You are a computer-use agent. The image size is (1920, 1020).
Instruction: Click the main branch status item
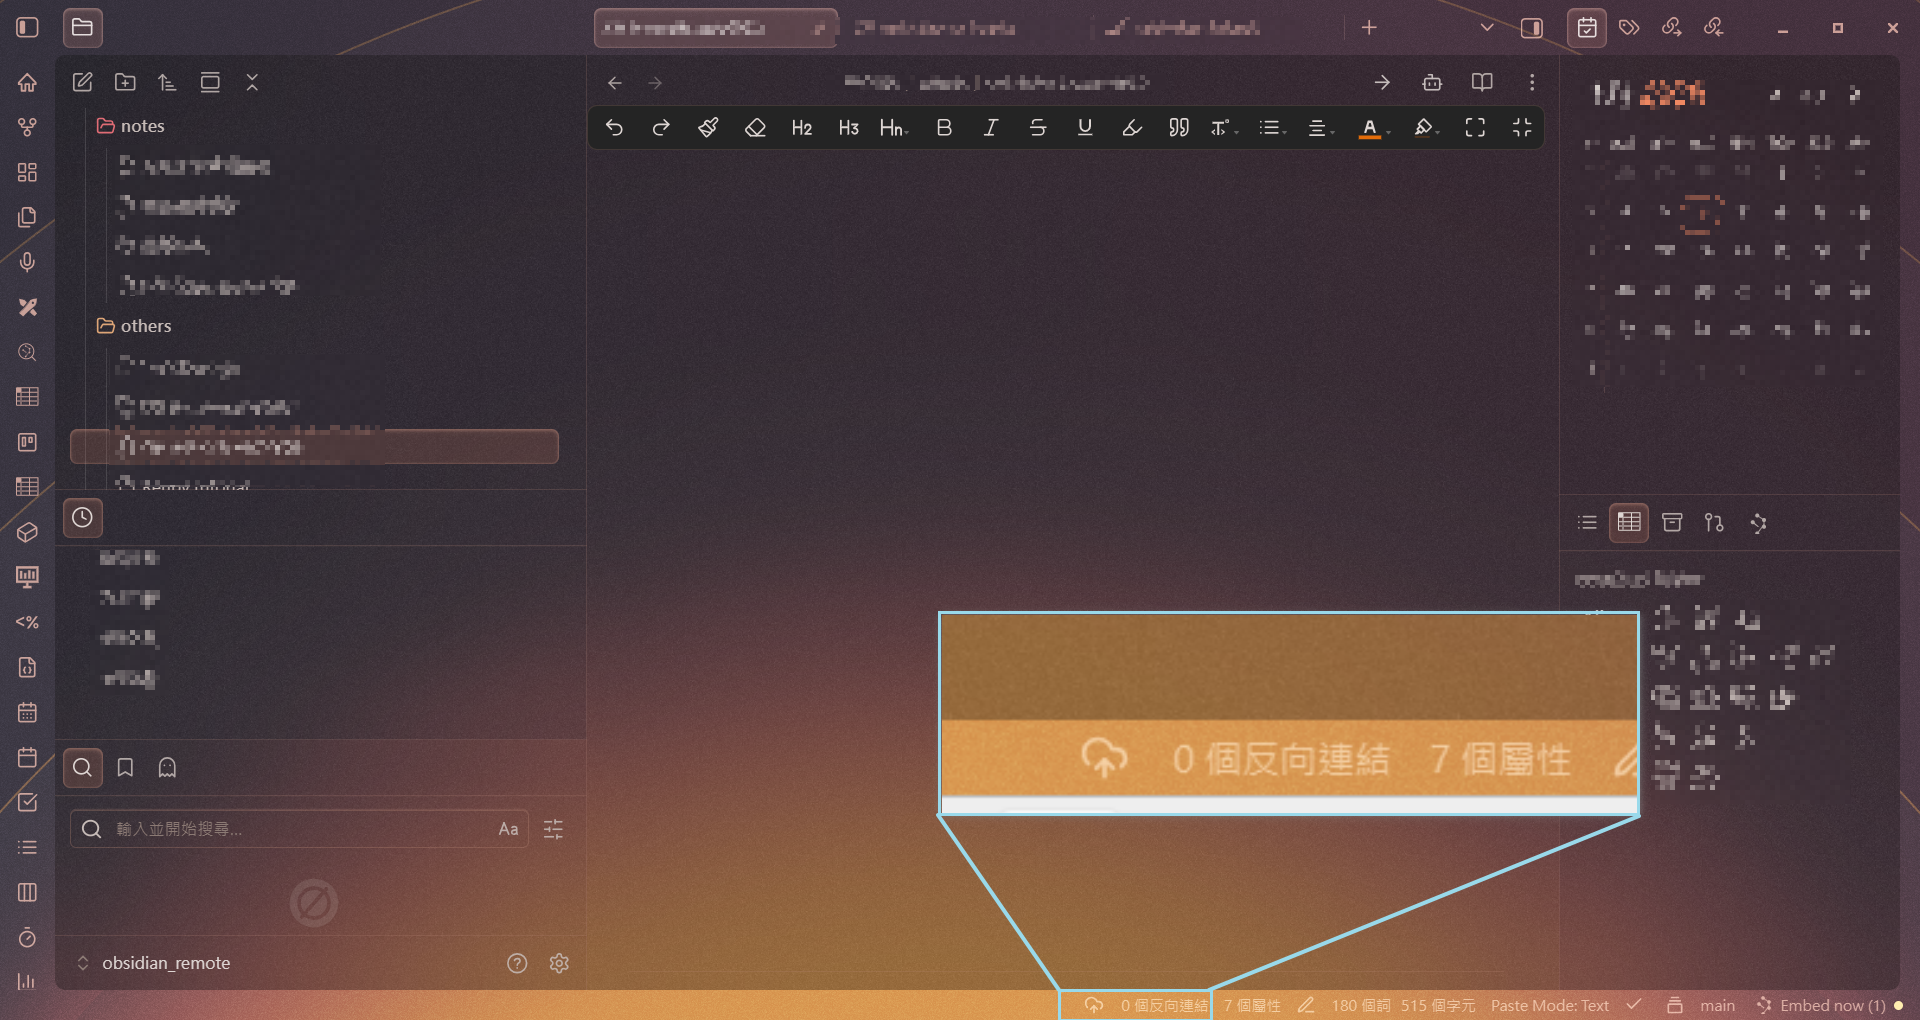(x=1718, y=1005)
